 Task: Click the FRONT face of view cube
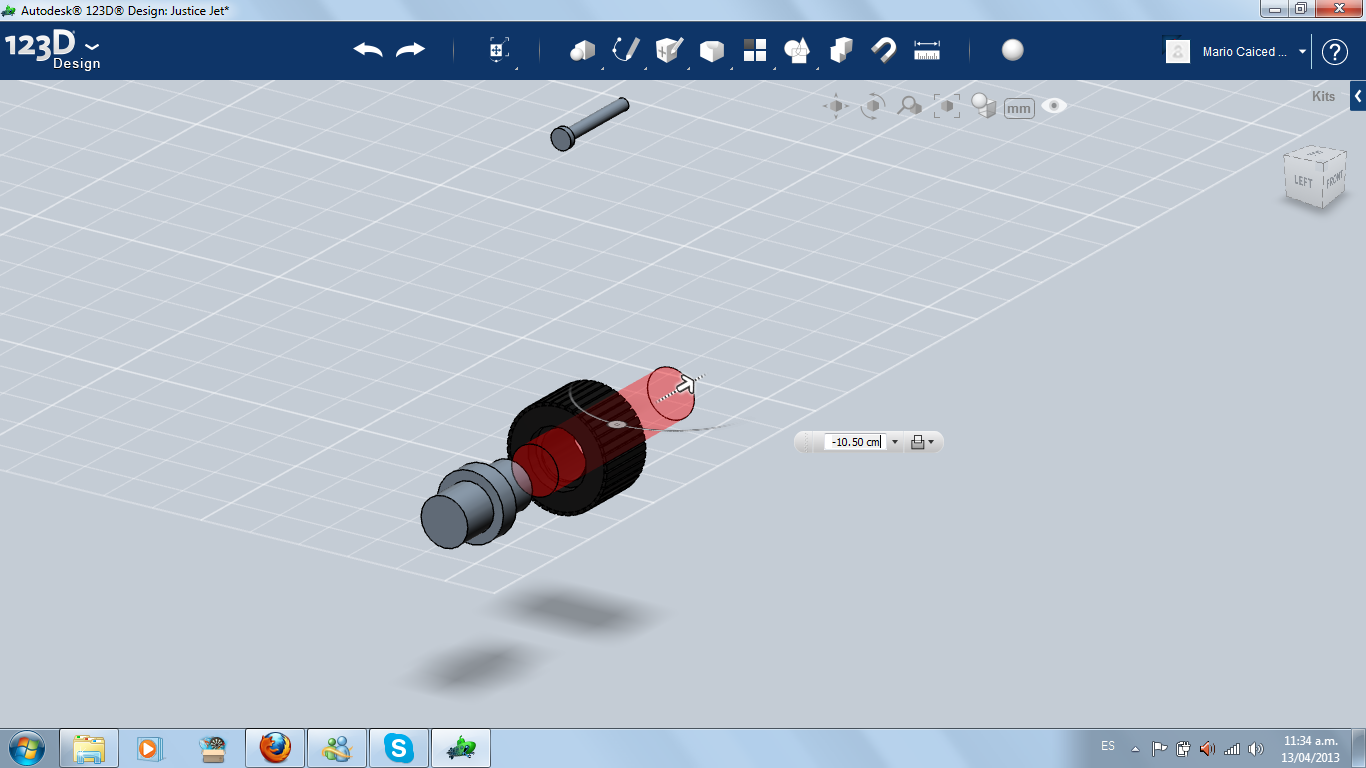coord(1334,181)
